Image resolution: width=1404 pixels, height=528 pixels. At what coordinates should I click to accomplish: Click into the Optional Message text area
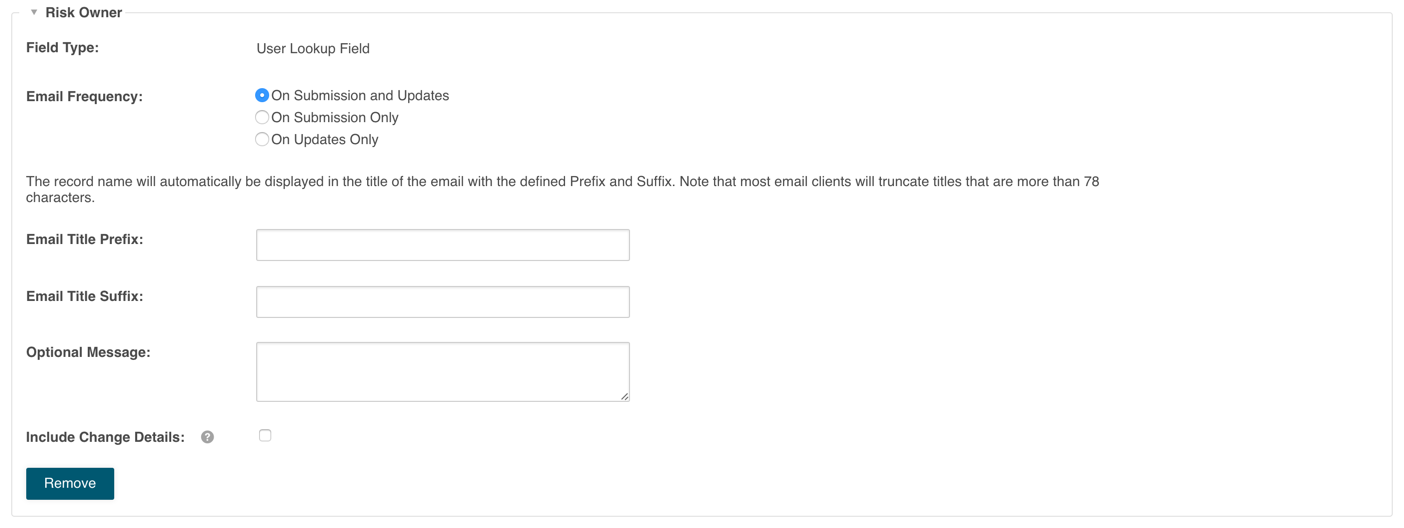coord(443,372)
